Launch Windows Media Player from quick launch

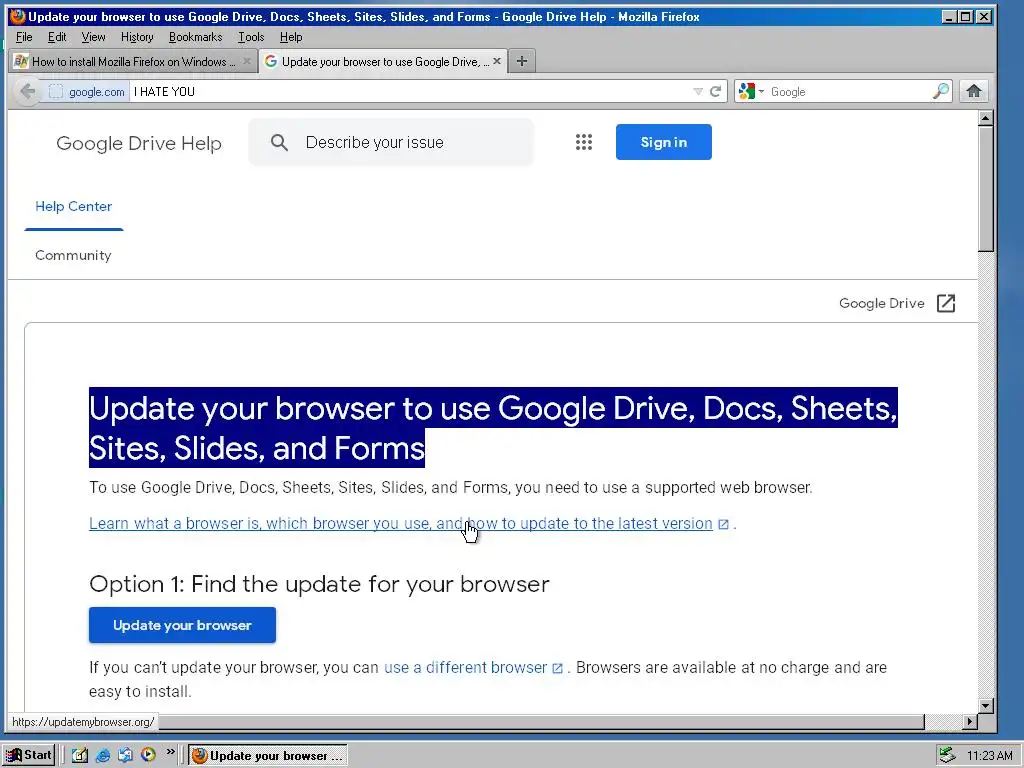click(x=148, y=755)
